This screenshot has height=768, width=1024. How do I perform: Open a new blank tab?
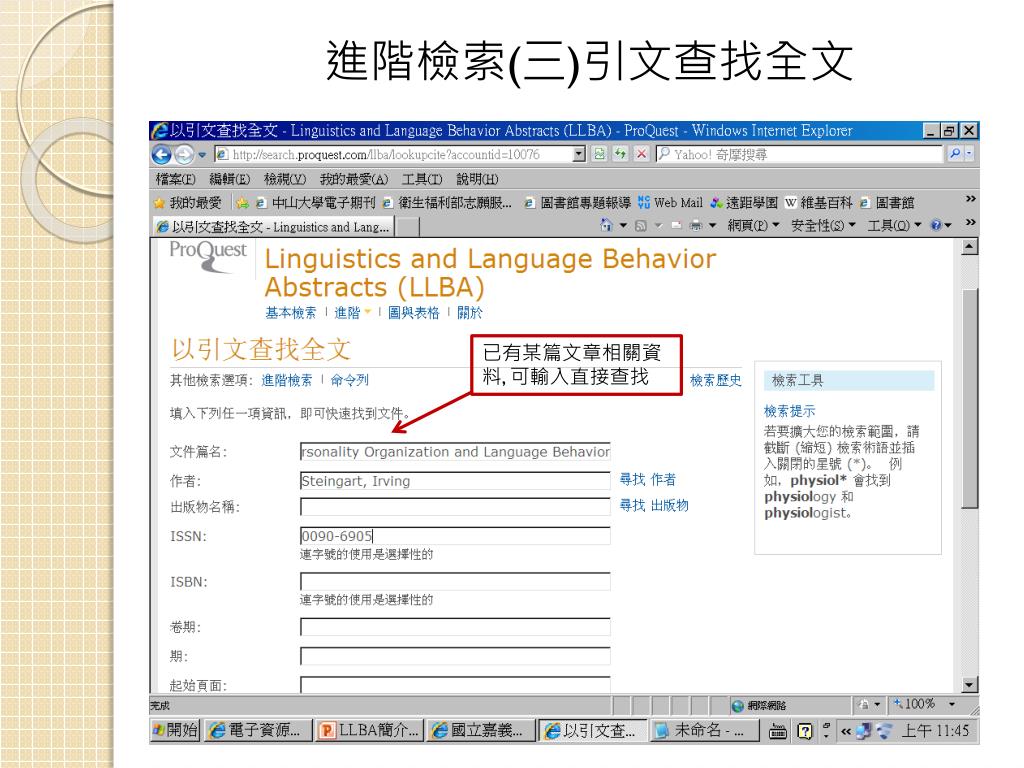(408, 227)
